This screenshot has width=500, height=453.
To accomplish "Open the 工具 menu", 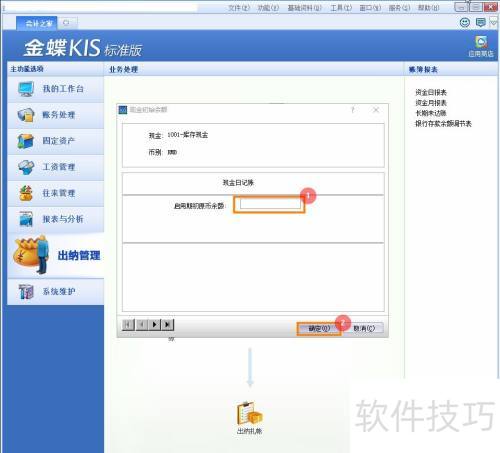I will pos(341,8).
